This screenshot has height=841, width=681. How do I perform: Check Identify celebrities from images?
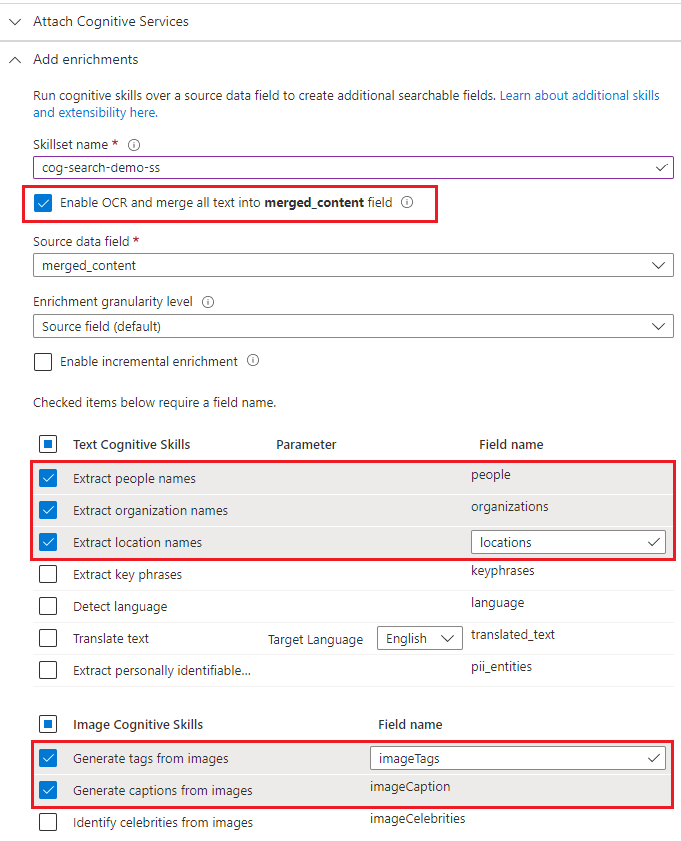coord(48,823)
